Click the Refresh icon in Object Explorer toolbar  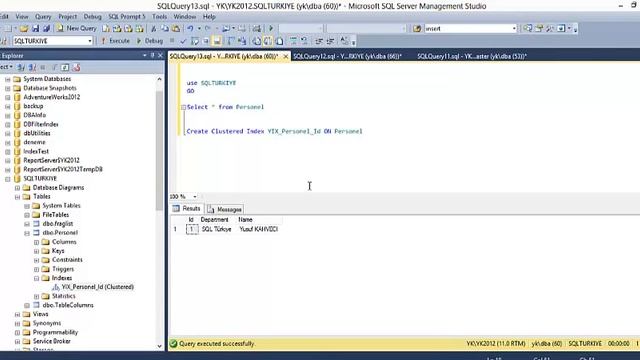[65, 67]
